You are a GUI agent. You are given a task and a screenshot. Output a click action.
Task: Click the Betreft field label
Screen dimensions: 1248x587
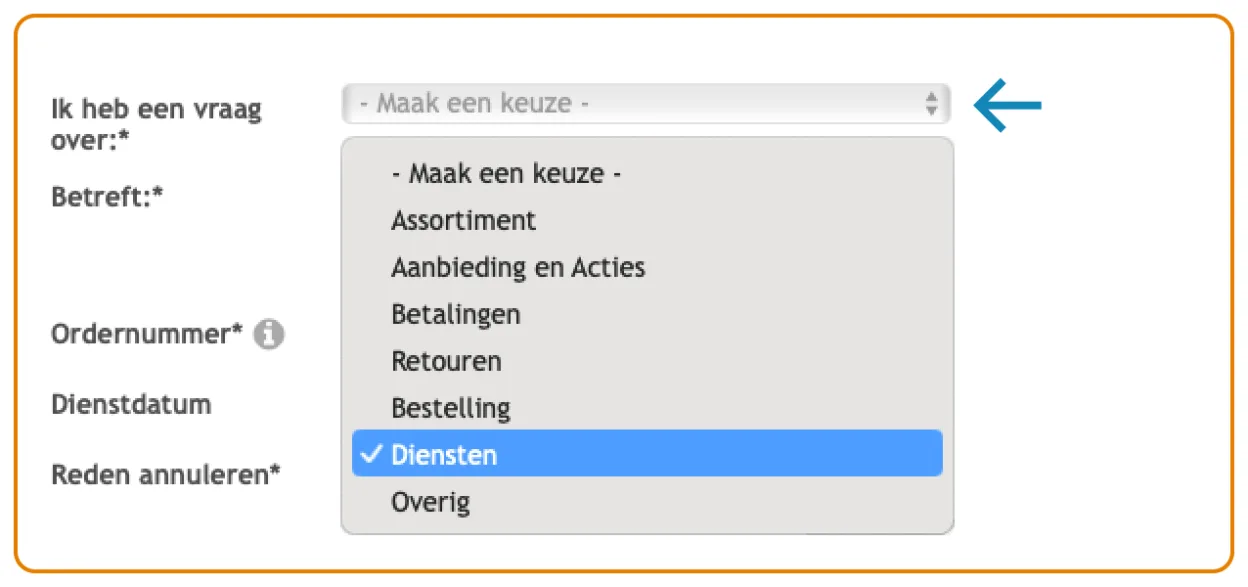(x=107, y=196)
